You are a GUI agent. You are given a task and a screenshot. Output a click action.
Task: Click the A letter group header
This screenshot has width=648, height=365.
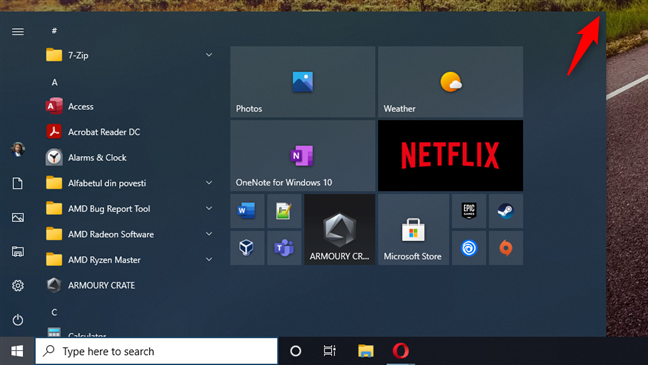coord(54,82)
